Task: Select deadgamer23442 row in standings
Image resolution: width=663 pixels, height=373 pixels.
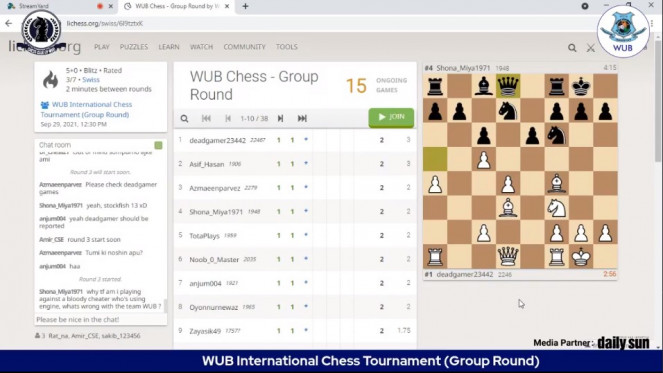Action: 295,140
